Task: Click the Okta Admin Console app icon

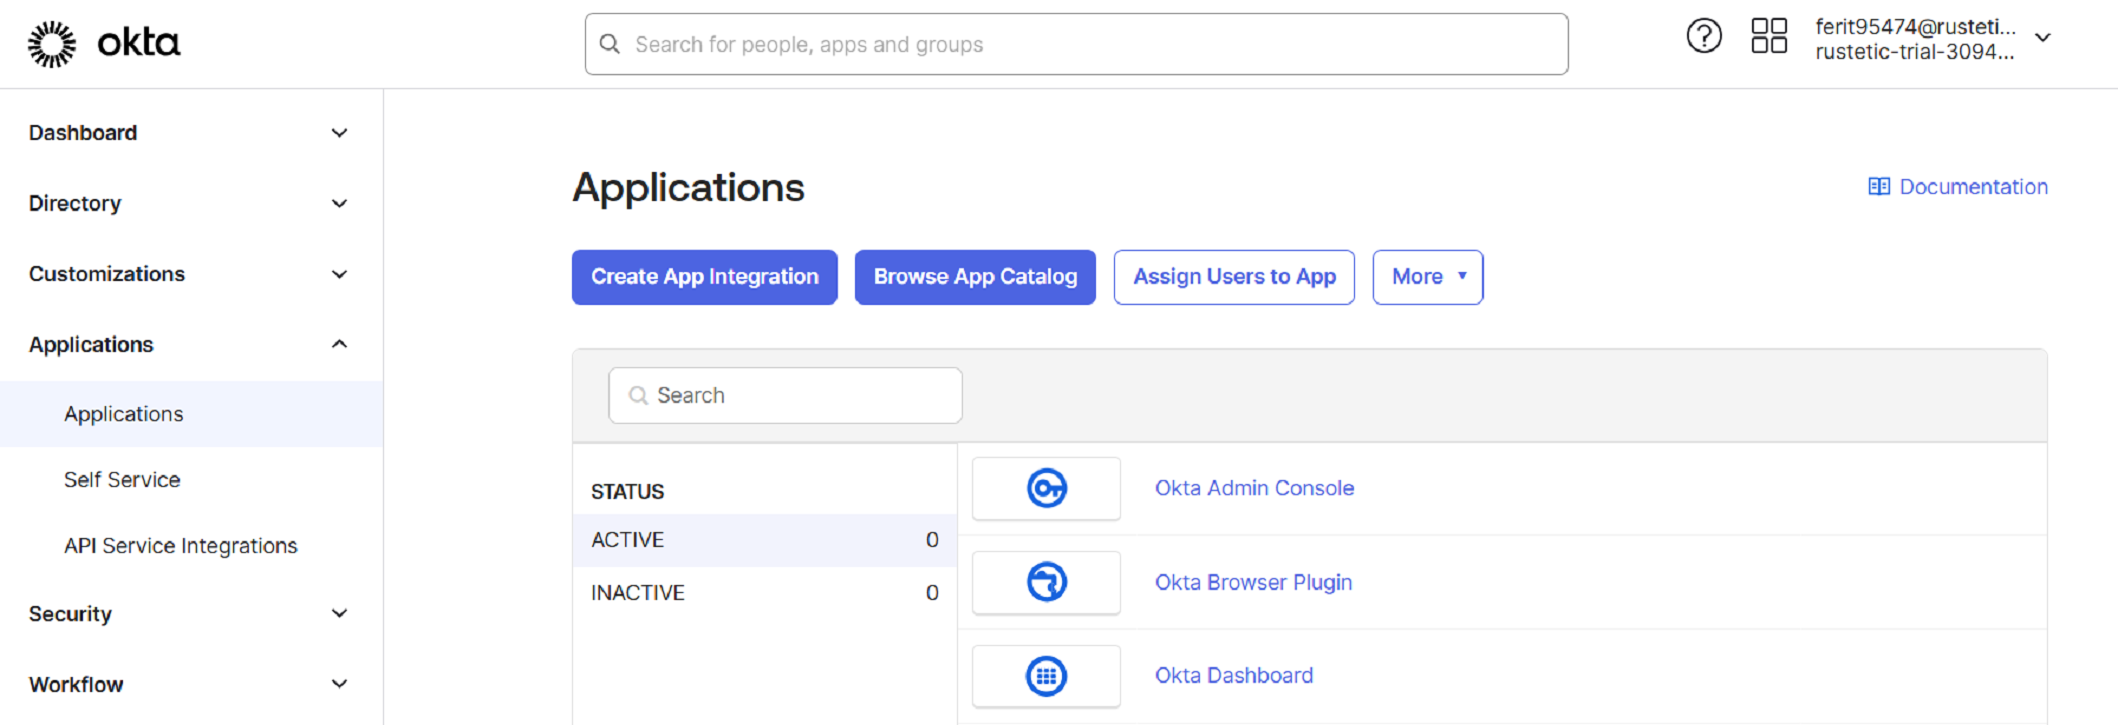Action: [x=1046, y=488]
